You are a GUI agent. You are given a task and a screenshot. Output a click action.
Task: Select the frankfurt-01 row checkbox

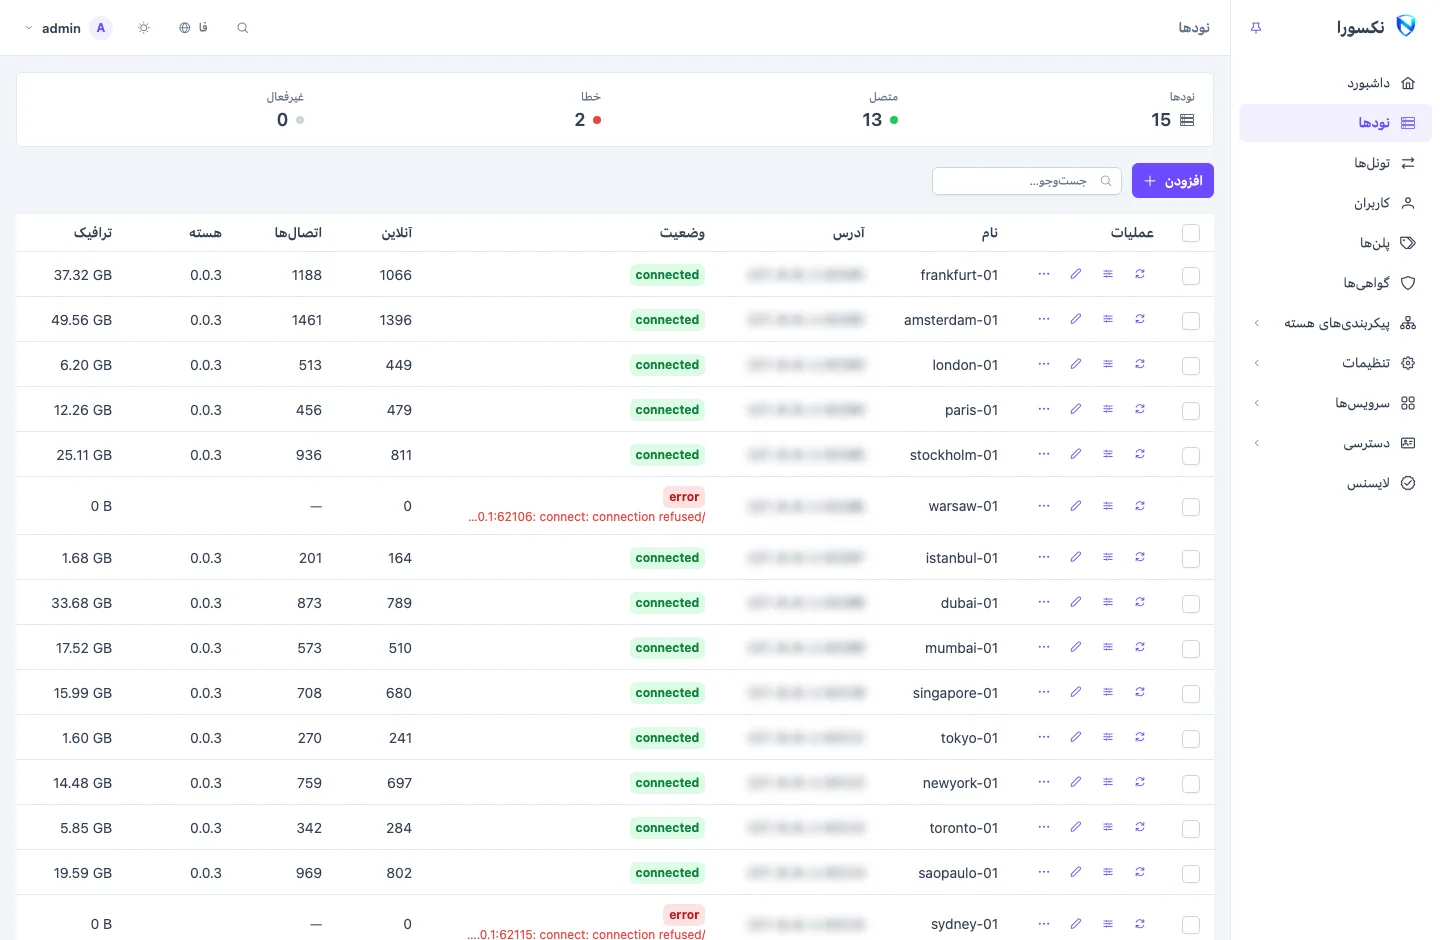(1191, 276)
